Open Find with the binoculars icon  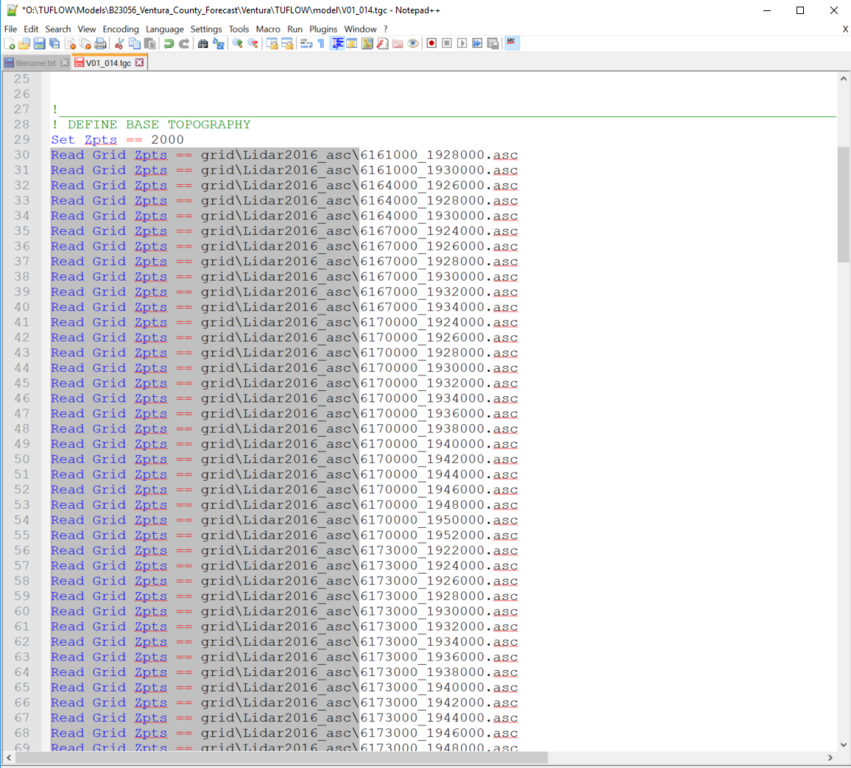coord(203,44)
